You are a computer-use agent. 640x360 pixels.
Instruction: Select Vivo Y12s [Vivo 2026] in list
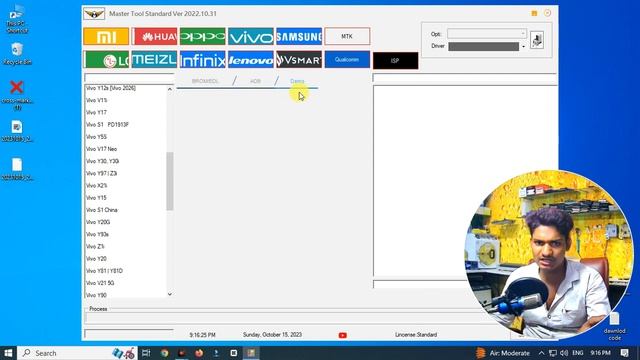111,88
